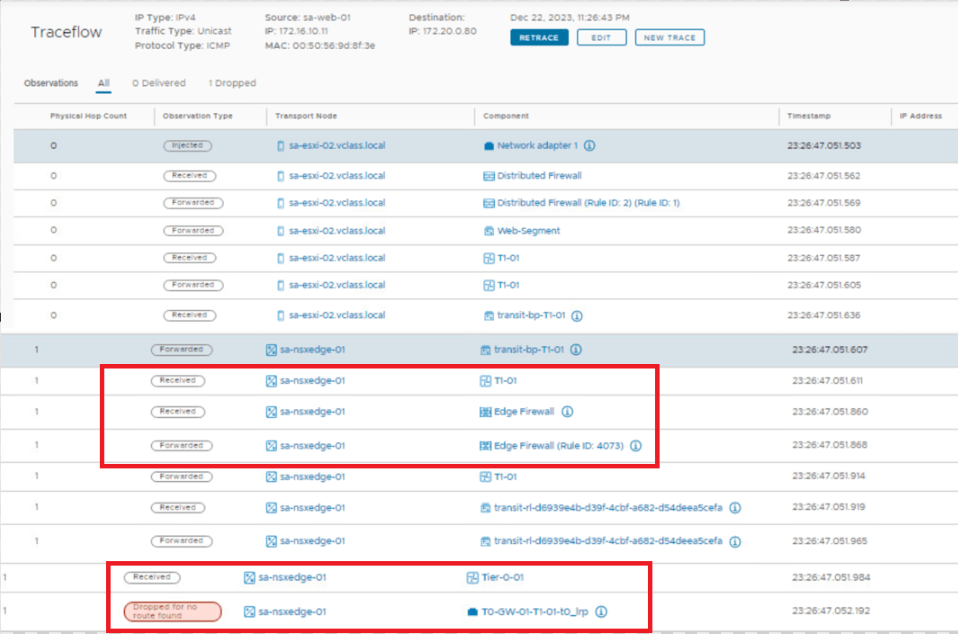Select the Web-Segment component icon

(x=490, y=230)
